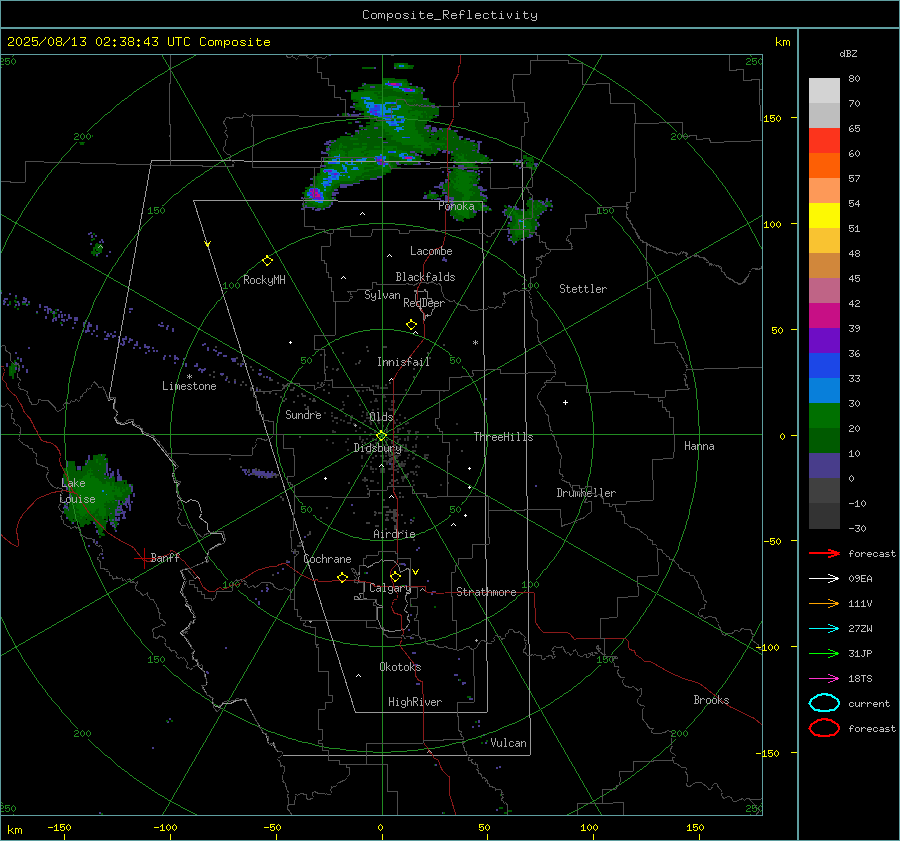Click the Cochrane label
This screenshot has width=900, height=841.
coord(327,559)
